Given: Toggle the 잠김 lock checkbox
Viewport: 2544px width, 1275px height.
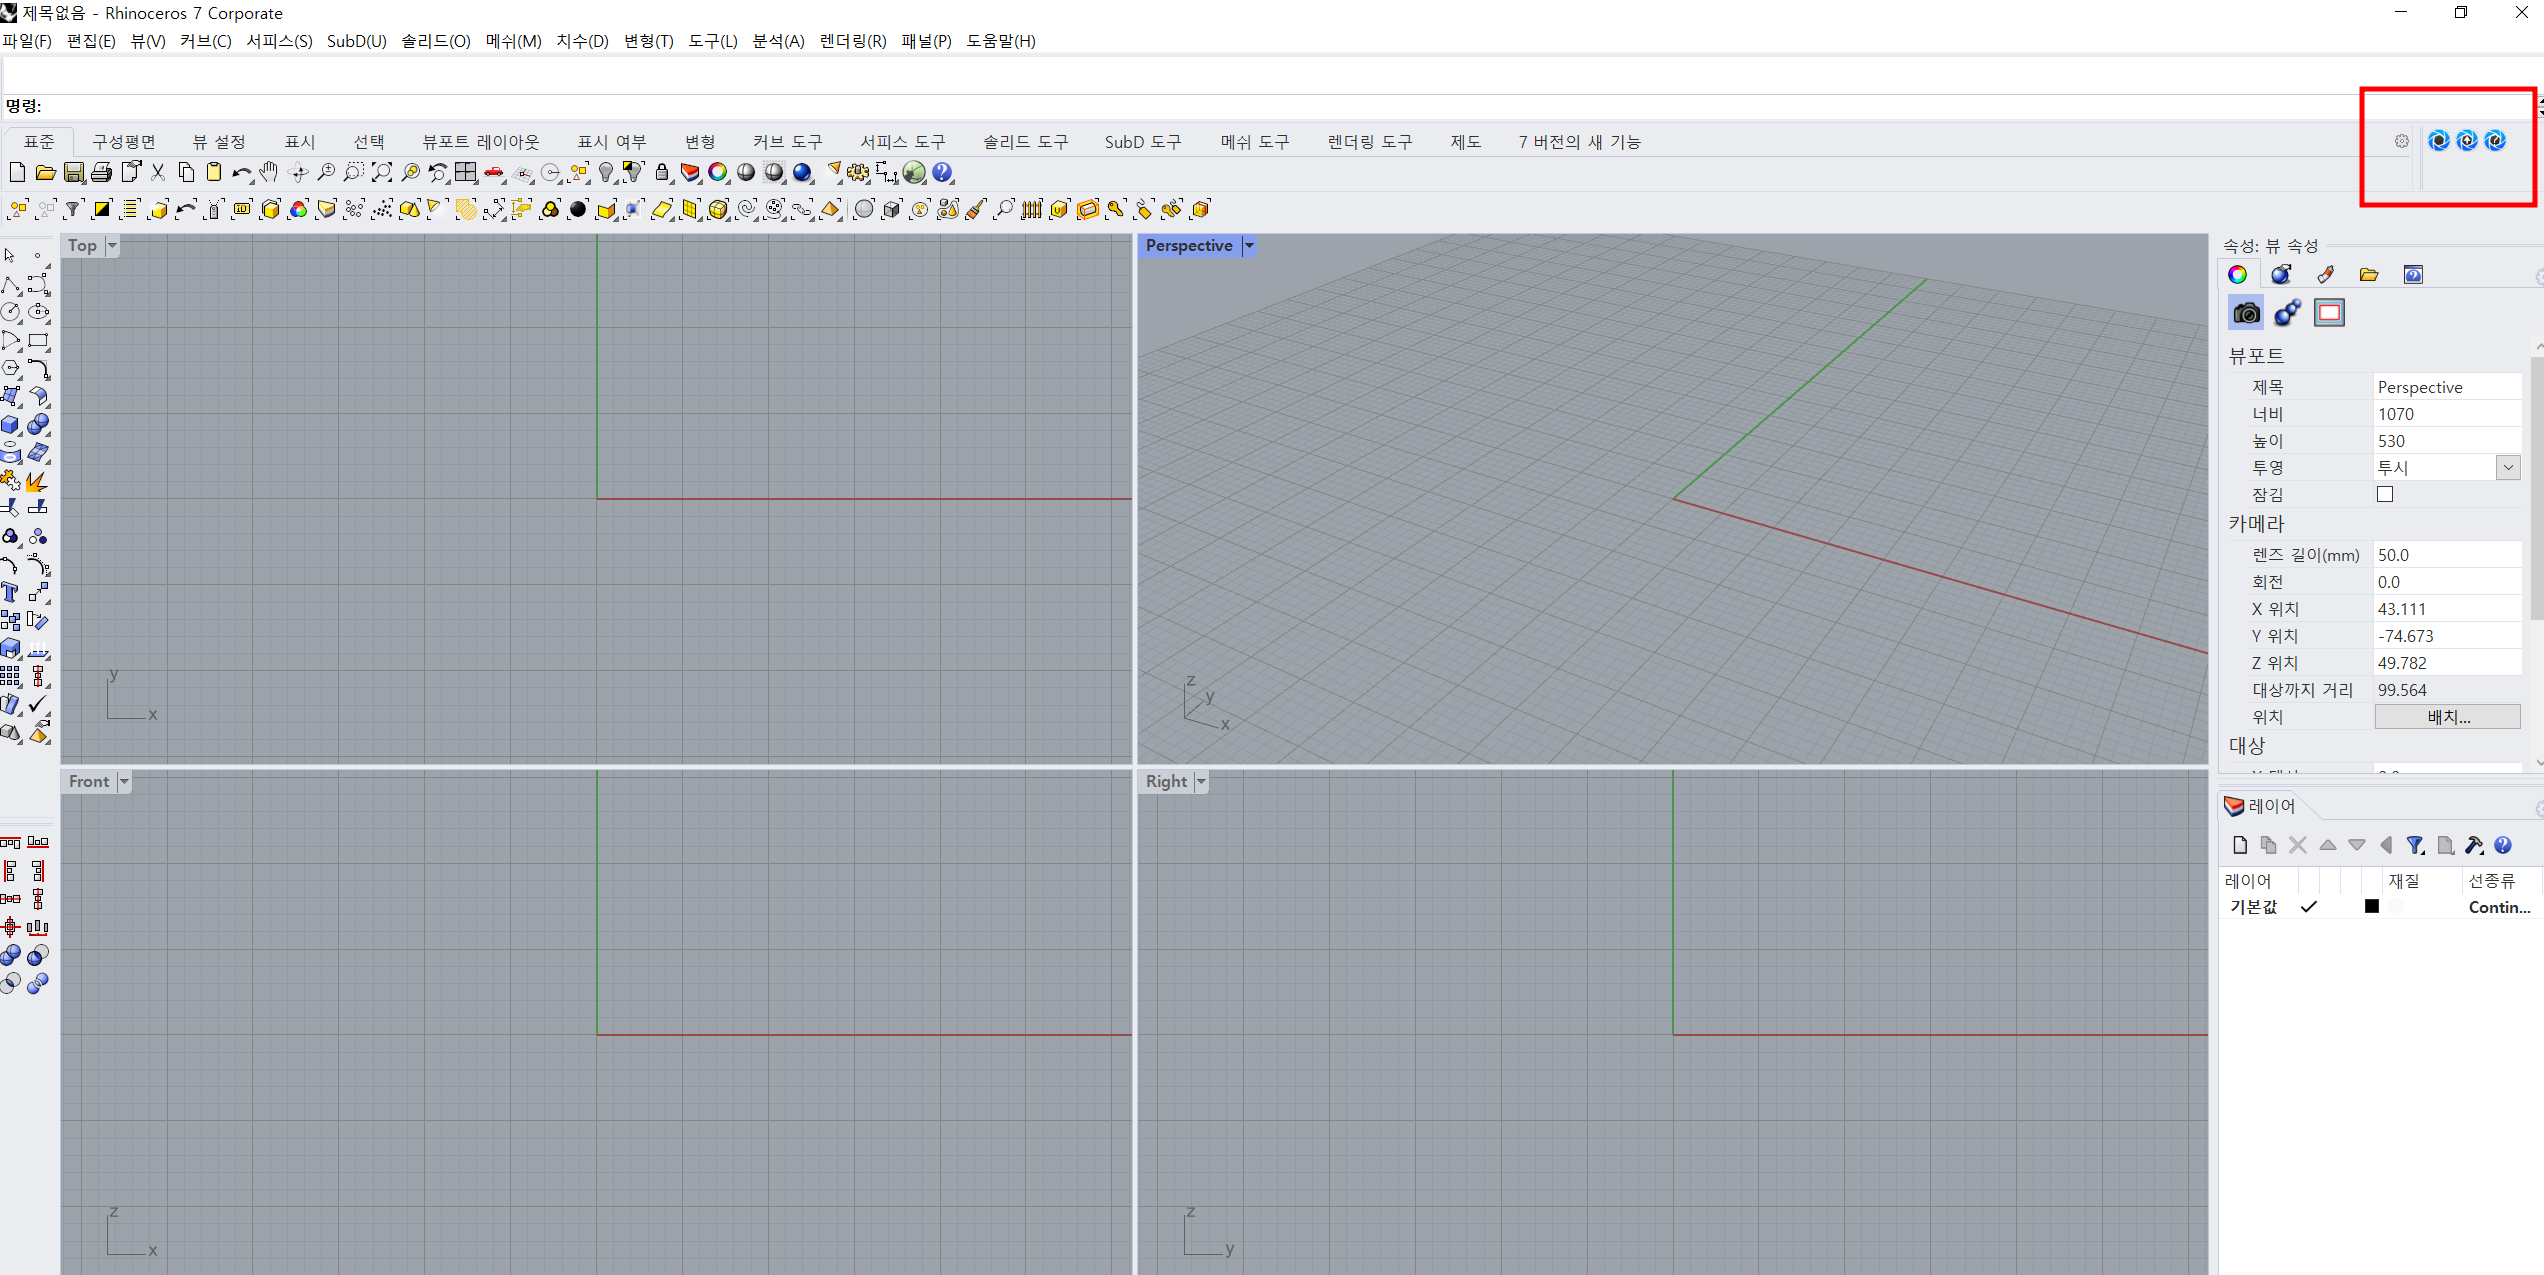Looking at the screenshot, I should (2385, 495).
